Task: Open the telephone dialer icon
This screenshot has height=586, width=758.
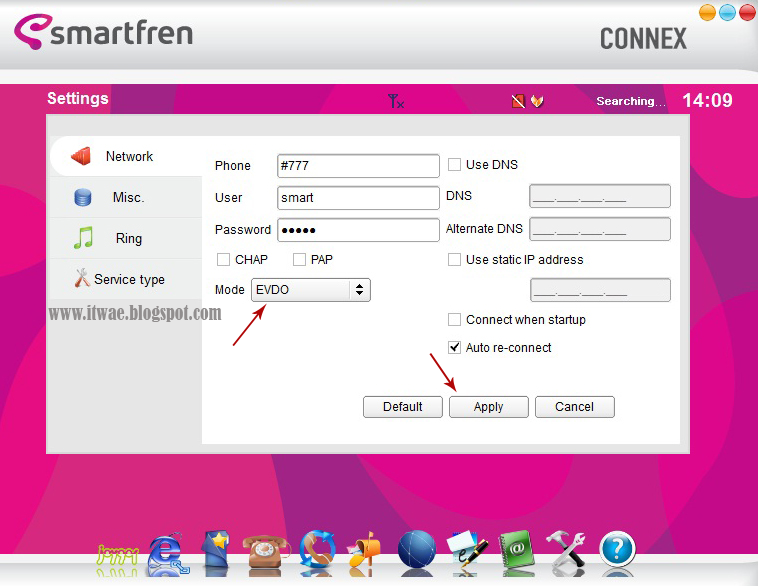Action: pyautogui.click(x=264, y=552)
